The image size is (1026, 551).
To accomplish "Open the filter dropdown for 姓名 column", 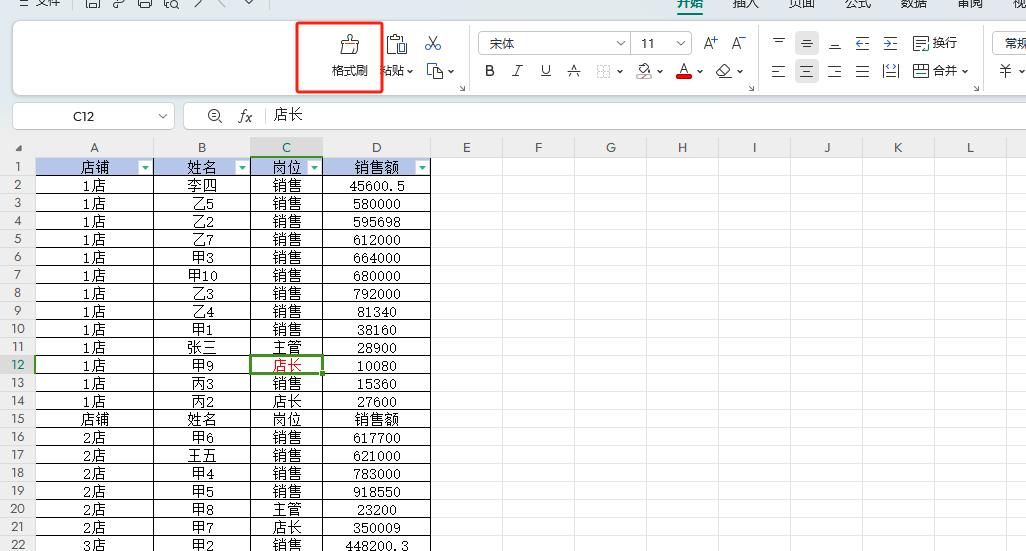I will coord(241,168).
